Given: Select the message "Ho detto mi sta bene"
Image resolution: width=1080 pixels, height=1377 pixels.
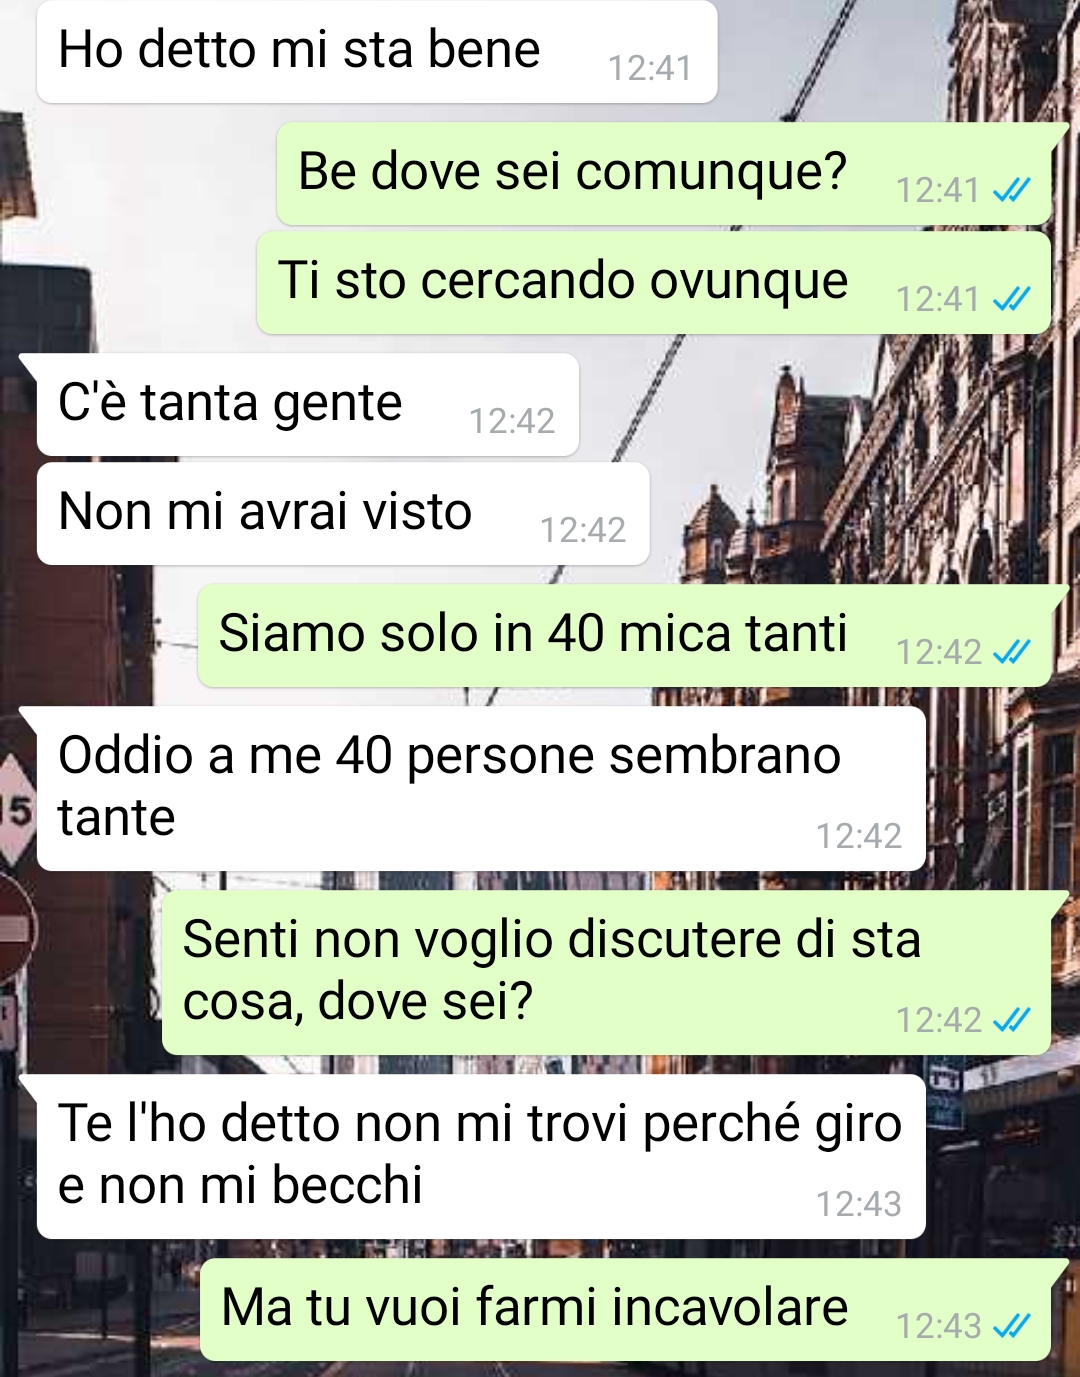Looking at the screenshot, I should [x=377, y=51].
